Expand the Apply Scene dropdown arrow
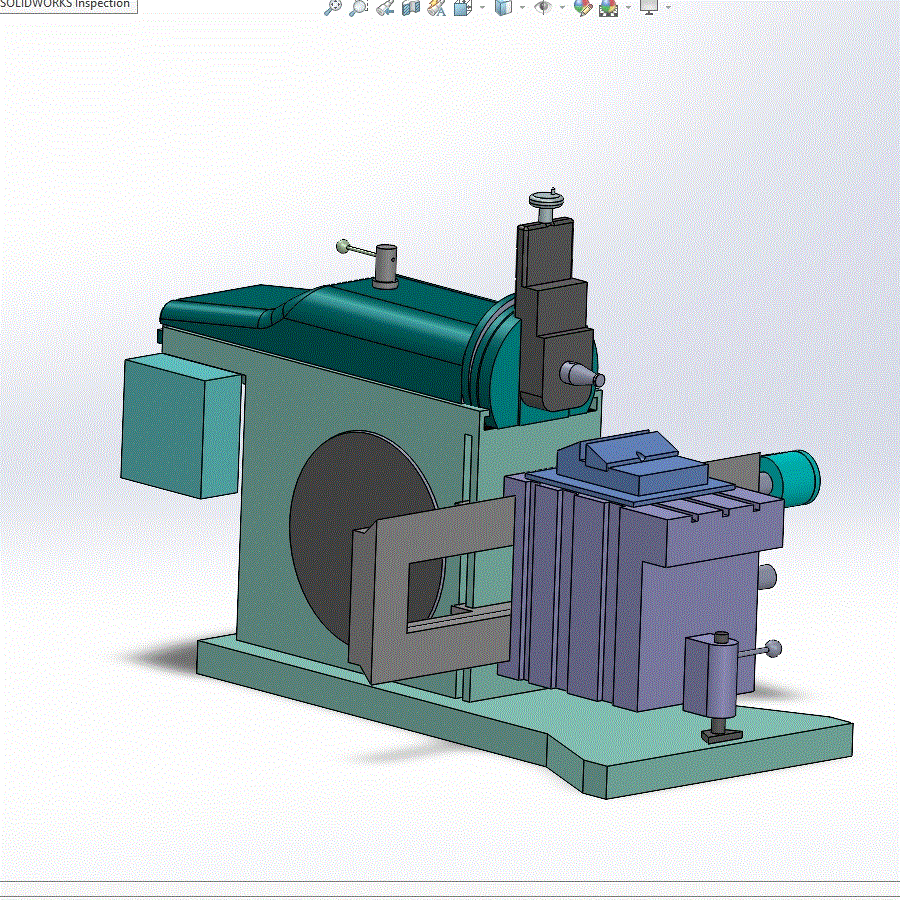This screenshot has width=900, height=900. pyautogui.click(x=628, y=7)
